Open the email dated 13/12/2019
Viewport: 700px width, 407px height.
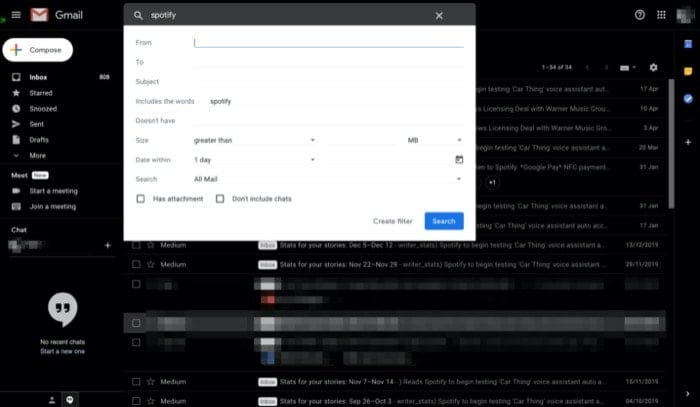coord(397,245)
